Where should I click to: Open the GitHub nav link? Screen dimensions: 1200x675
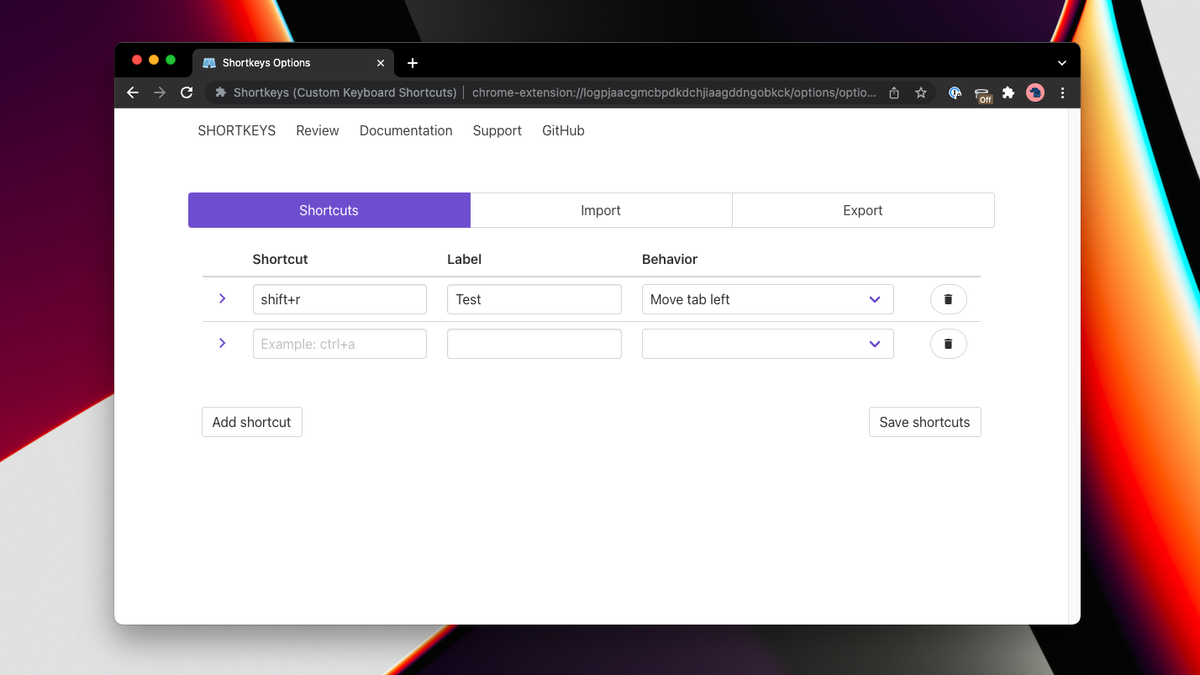(563, 130)
